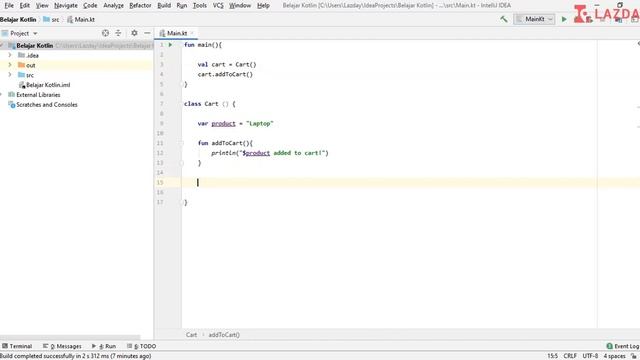Change 4 spaces indent setting
This screenshot has height=360, width=640.
(614, 356)
